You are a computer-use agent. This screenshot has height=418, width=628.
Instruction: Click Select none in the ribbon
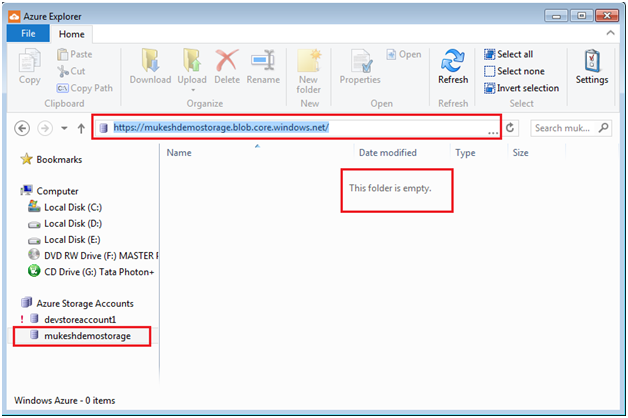pyautogui.click(x=514, y=71)
